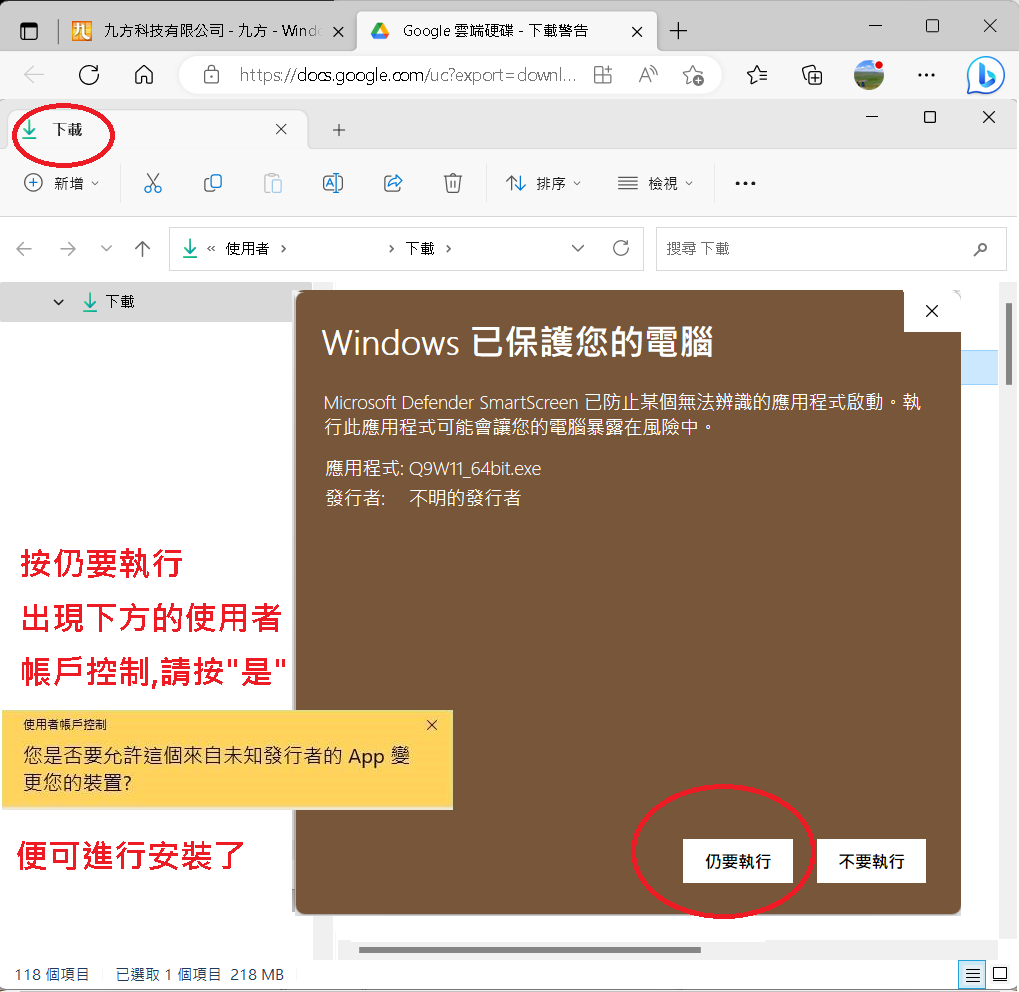Click the rename icon

(333, 183)
